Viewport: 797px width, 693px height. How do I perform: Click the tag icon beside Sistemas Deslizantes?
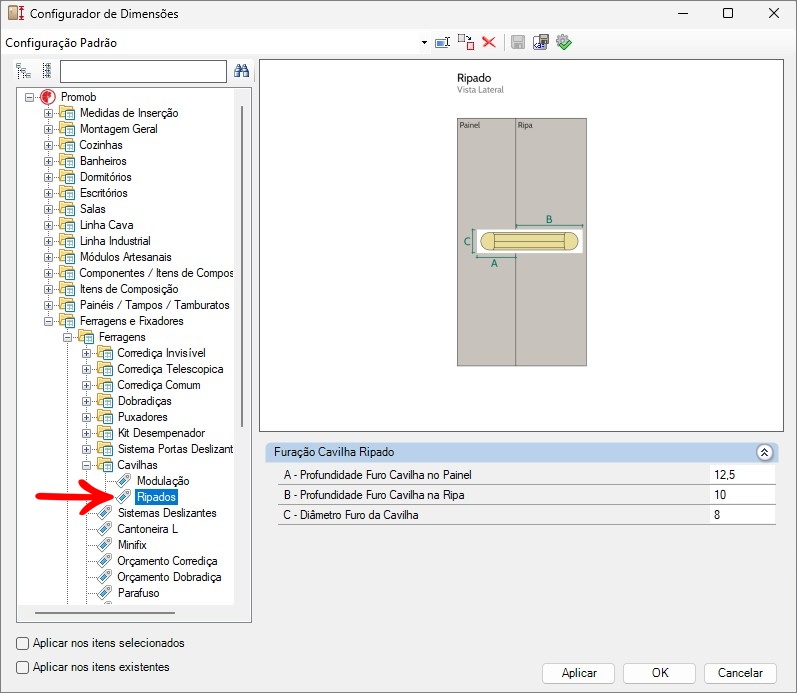(x=105, y=513)
